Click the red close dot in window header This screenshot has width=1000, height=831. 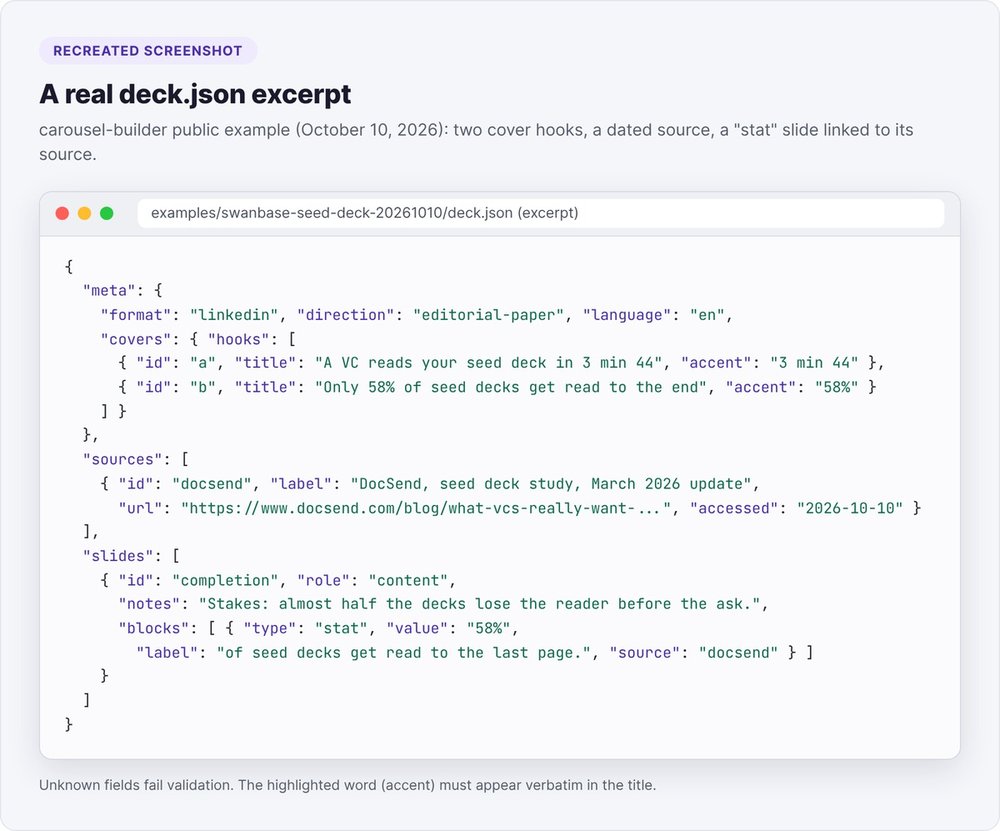pos(62,213)
